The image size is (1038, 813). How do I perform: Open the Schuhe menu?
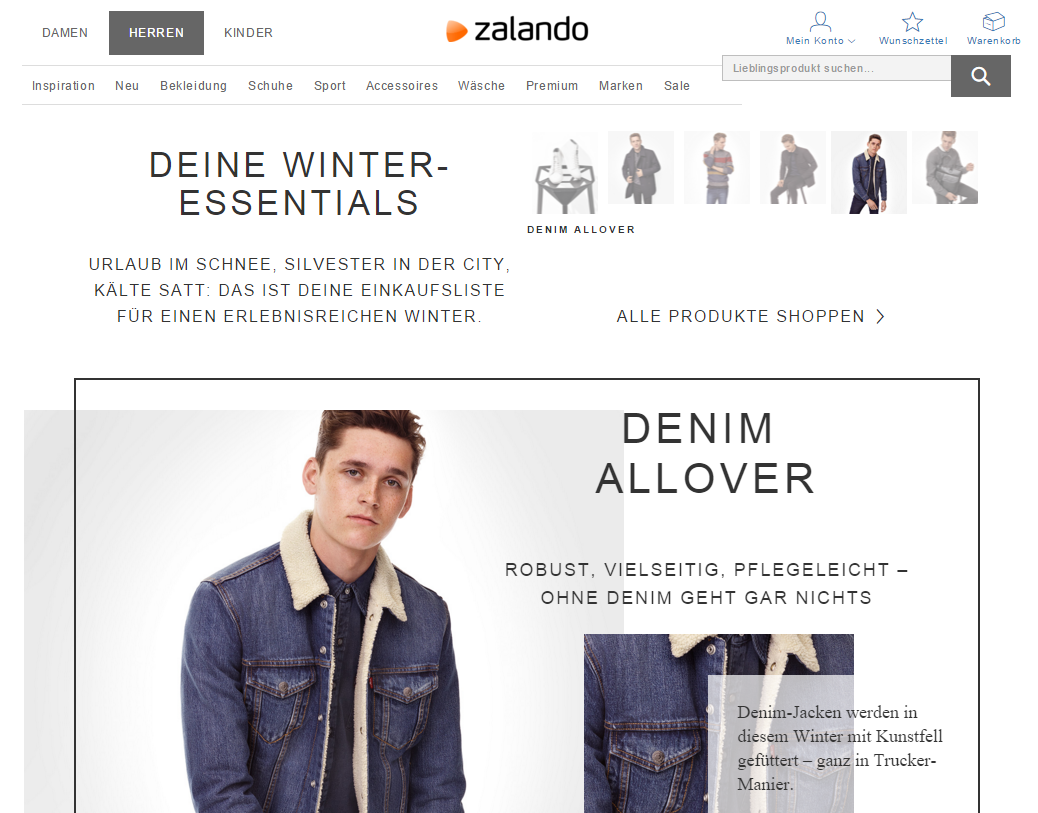[x=270, y=85]
